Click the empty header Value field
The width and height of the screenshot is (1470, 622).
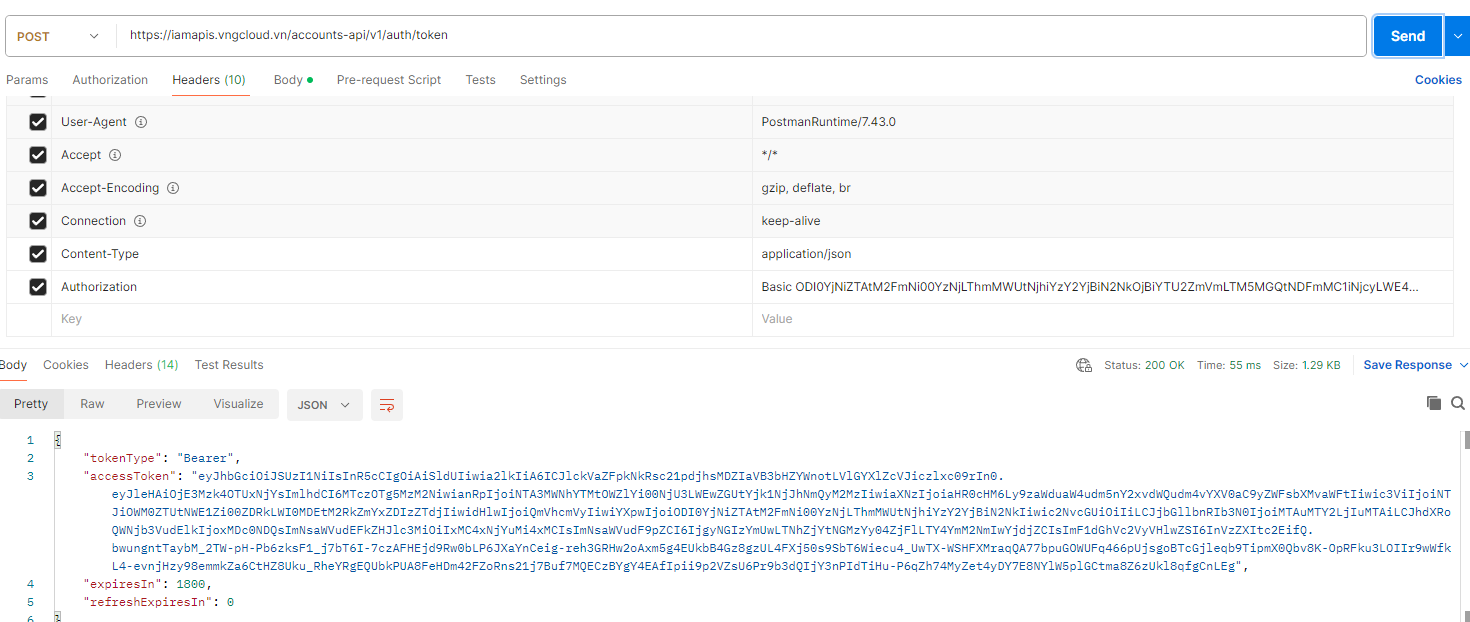pyautogui.click(x=1102, y=319)
